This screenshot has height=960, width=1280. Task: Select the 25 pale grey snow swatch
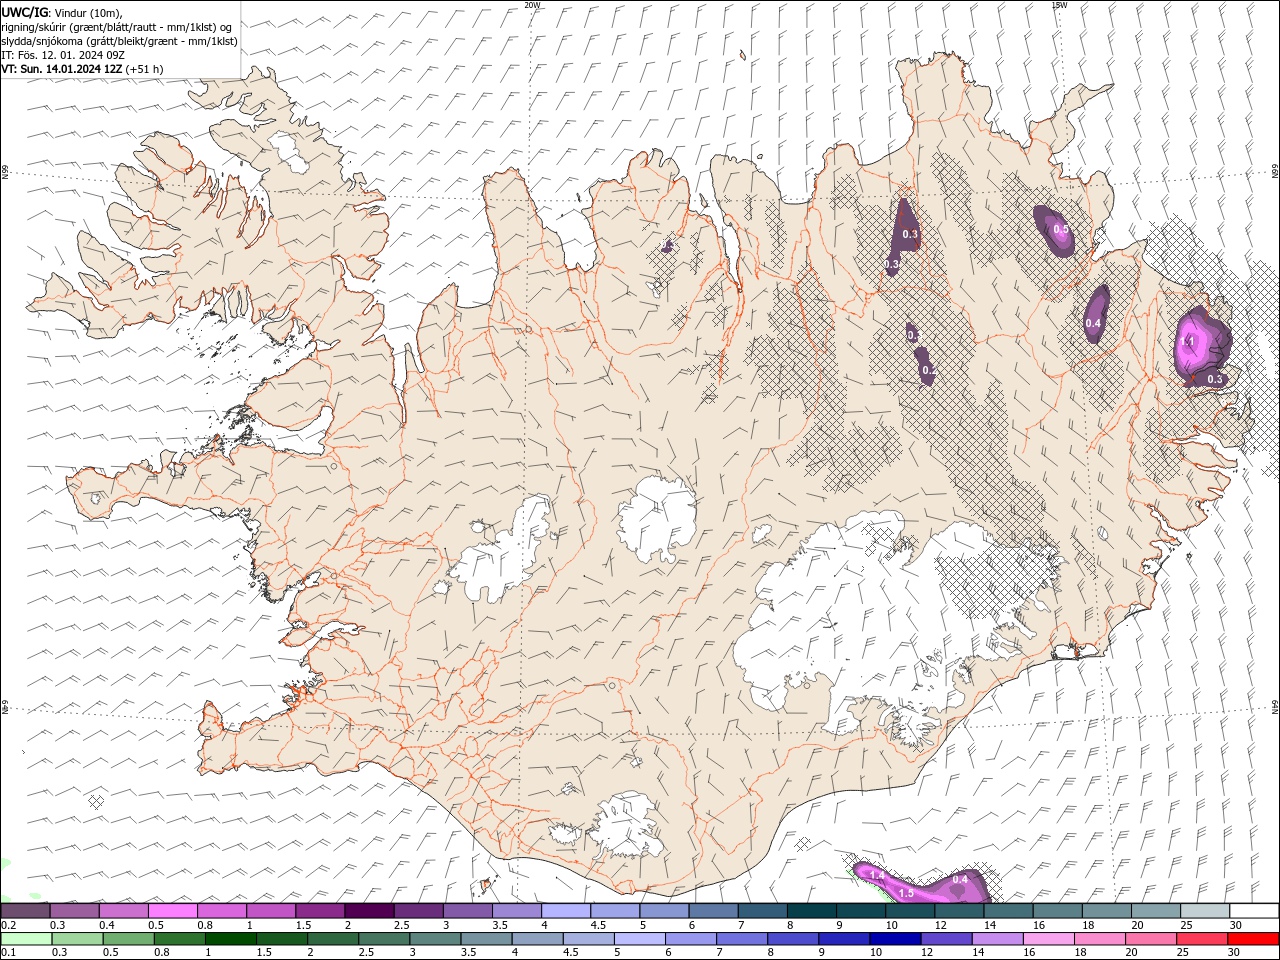click(1206, 911)
